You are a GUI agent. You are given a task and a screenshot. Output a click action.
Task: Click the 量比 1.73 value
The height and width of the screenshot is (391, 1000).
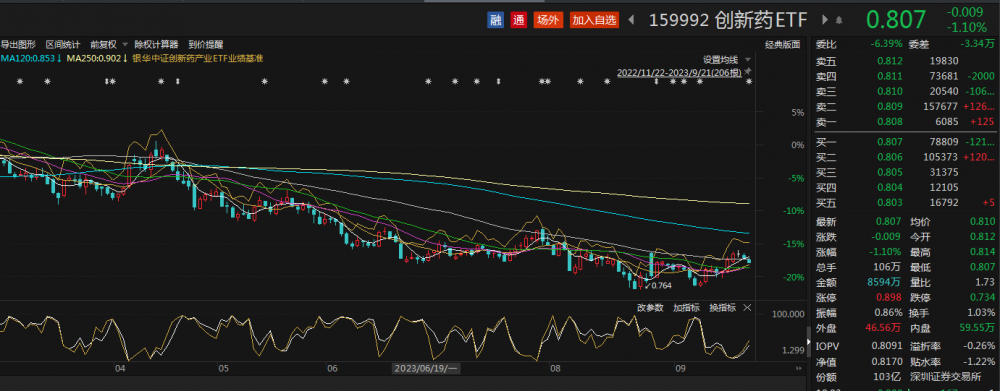(985, 283)
